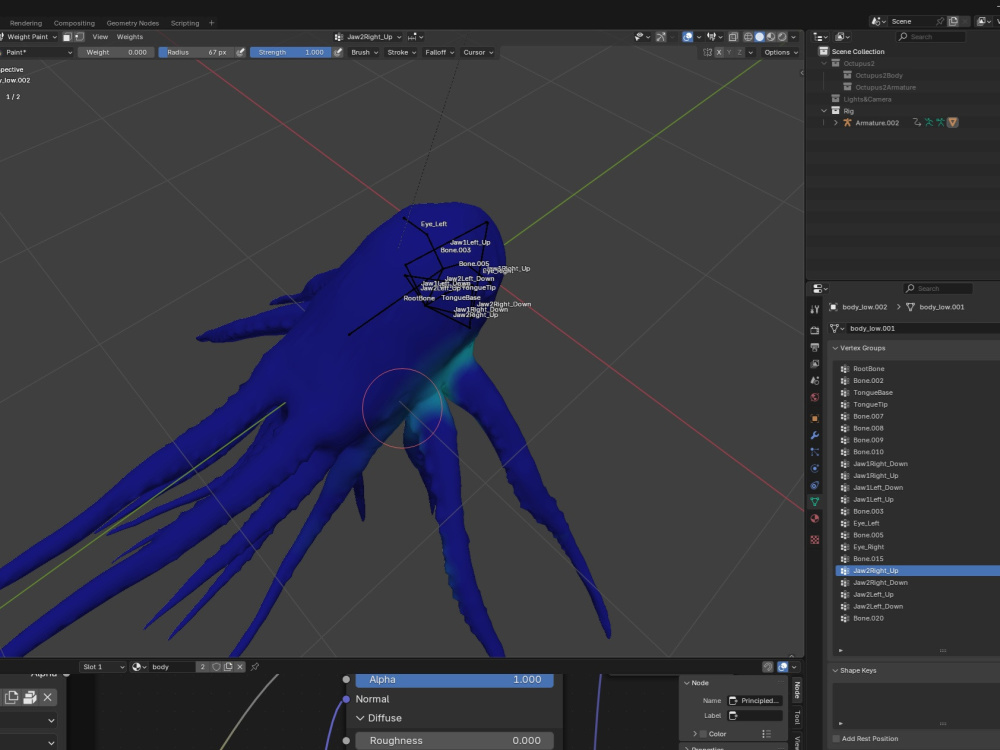The width and height of the screenshot is (1000, 750).
Task: Open the Weight Paint mode dropdown
Action: [x=29, y=37]
